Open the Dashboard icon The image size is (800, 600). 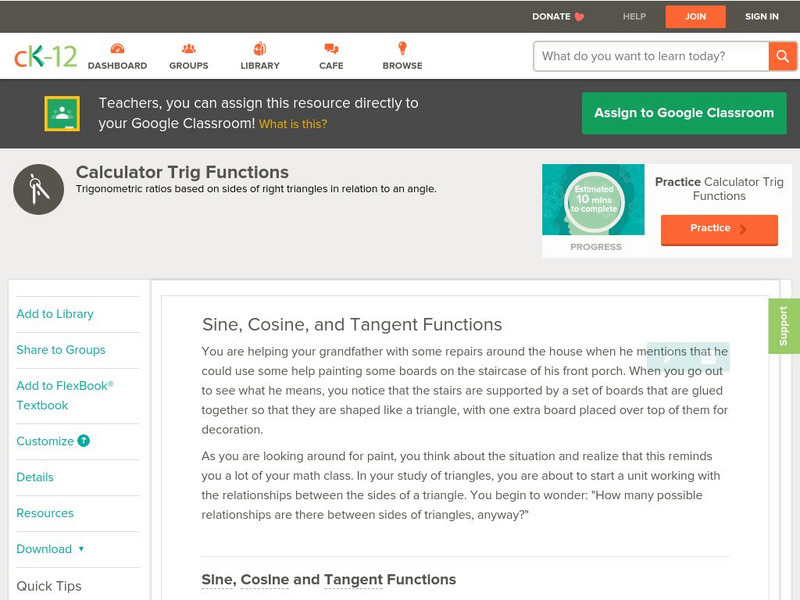pyautogui.click(x=117, y=49)
